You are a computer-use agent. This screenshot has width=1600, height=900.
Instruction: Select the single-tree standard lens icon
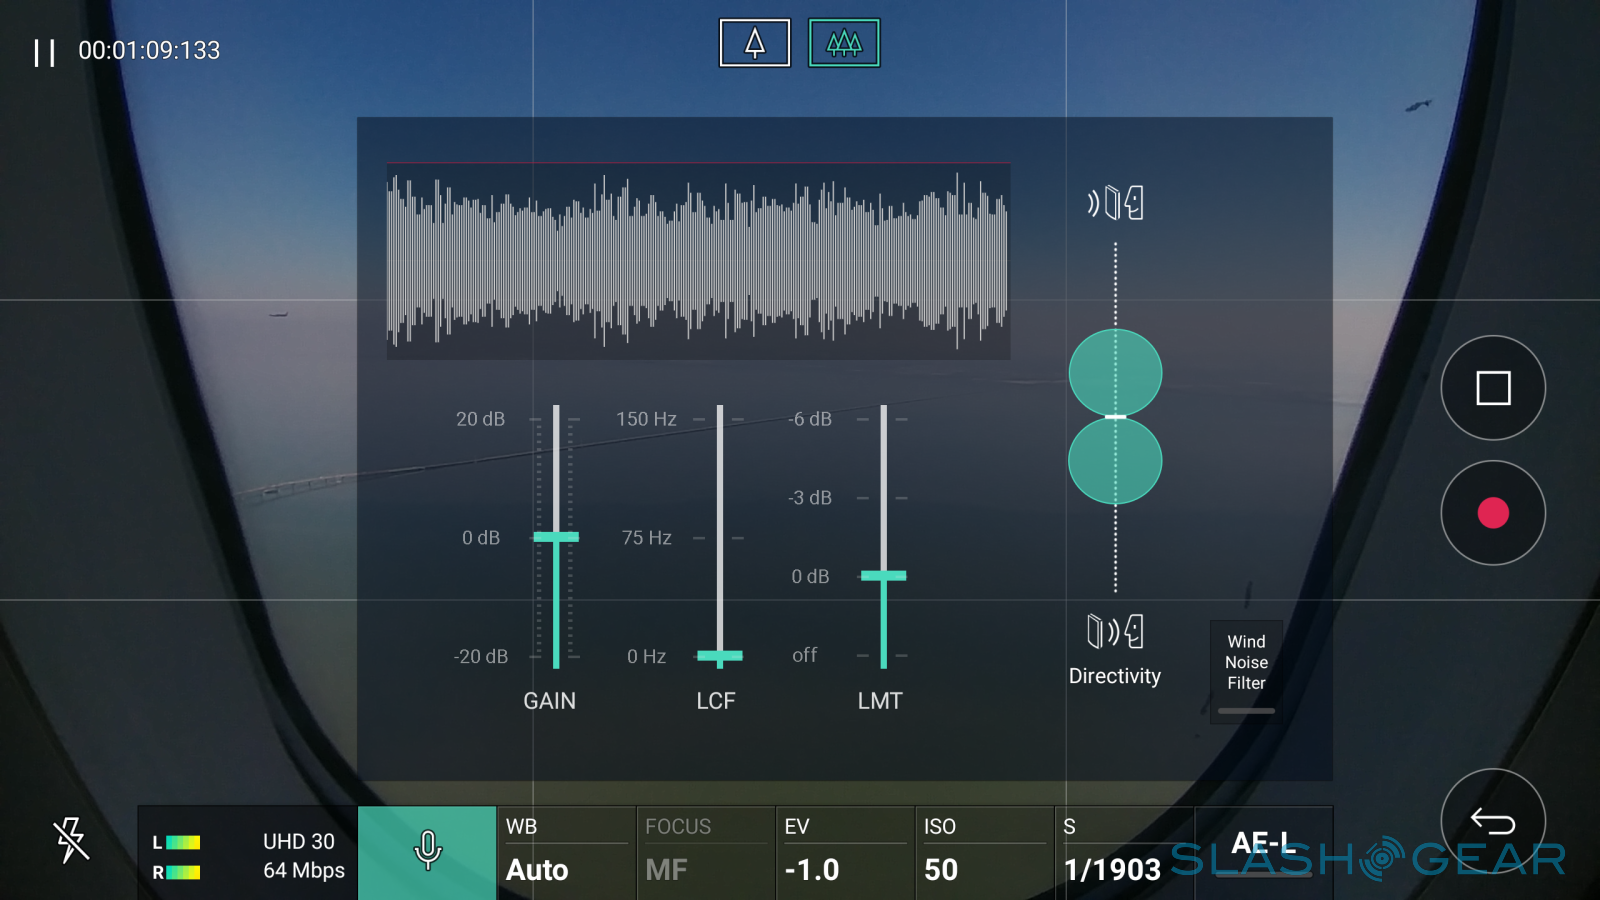[x=755, y=43]
